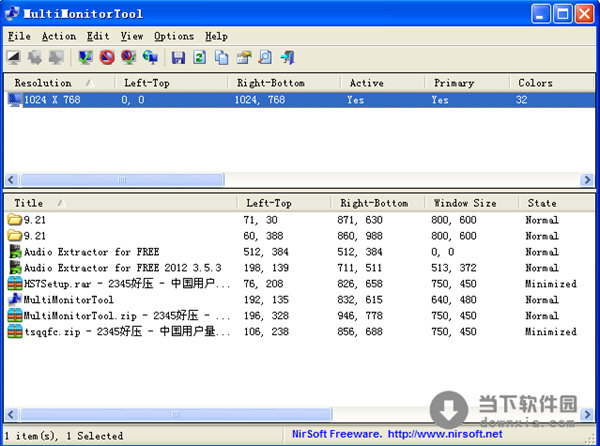Click the Audio Extractor for FREE 2012 3.5.3 title
This screenshot has height=446, width=600.
point(123,268)
